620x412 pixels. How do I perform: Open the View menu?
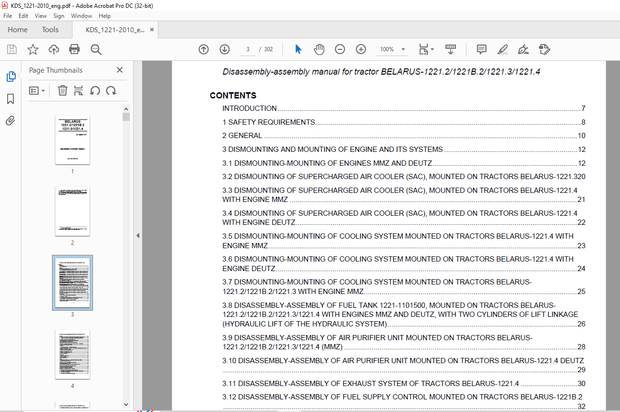click(41, 16)
